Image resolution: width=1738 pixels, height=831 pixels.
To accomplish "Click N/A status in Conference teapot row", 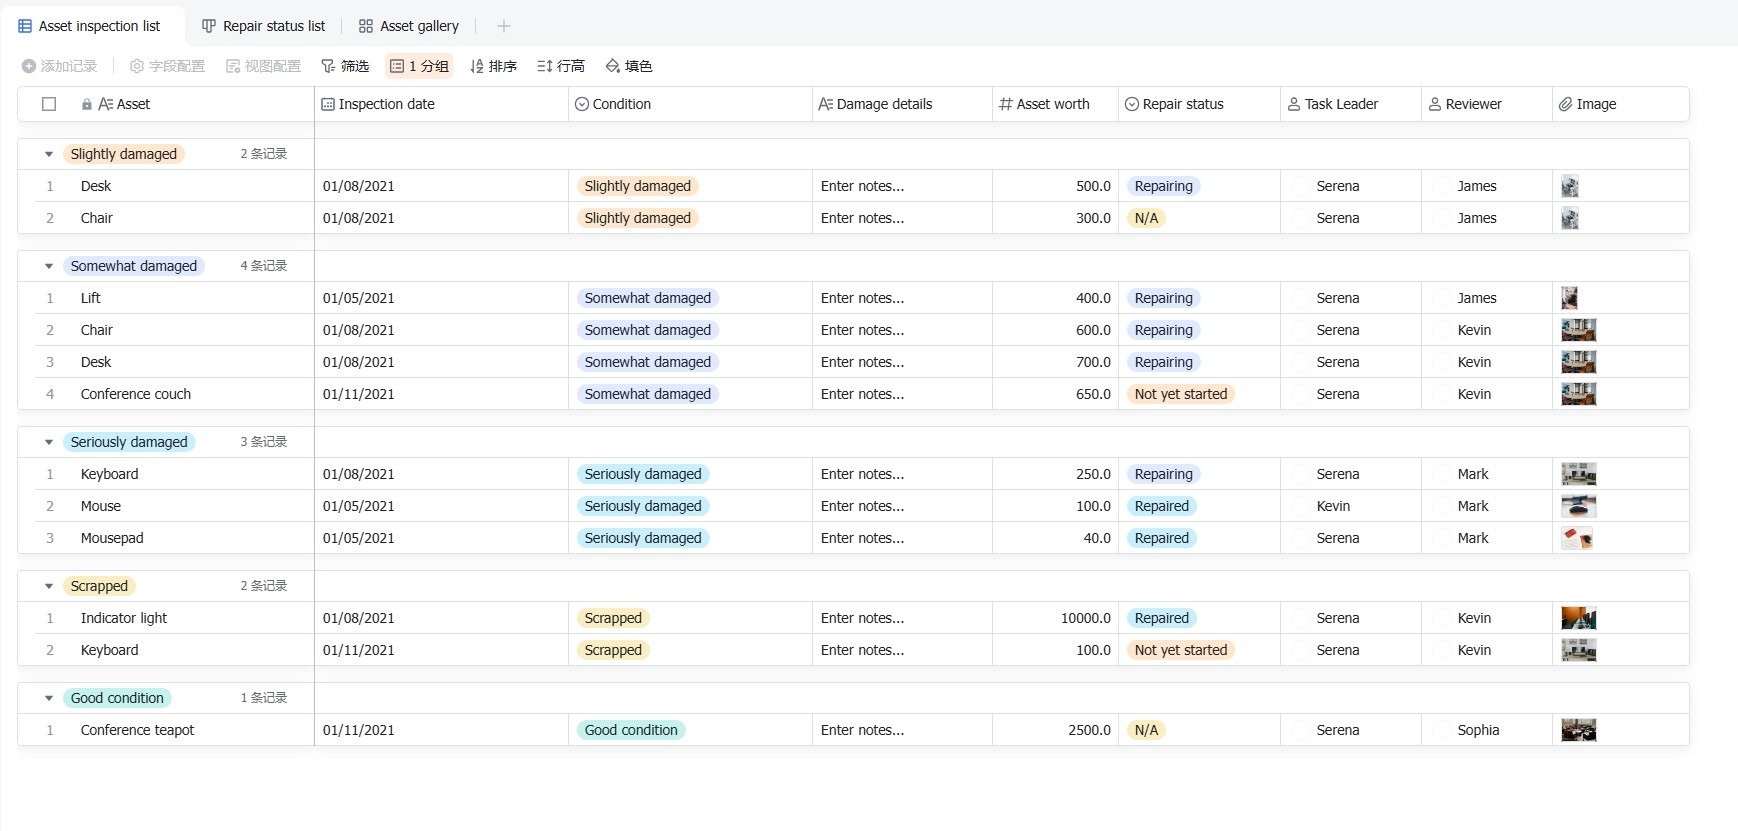I will pos(1146,730).
